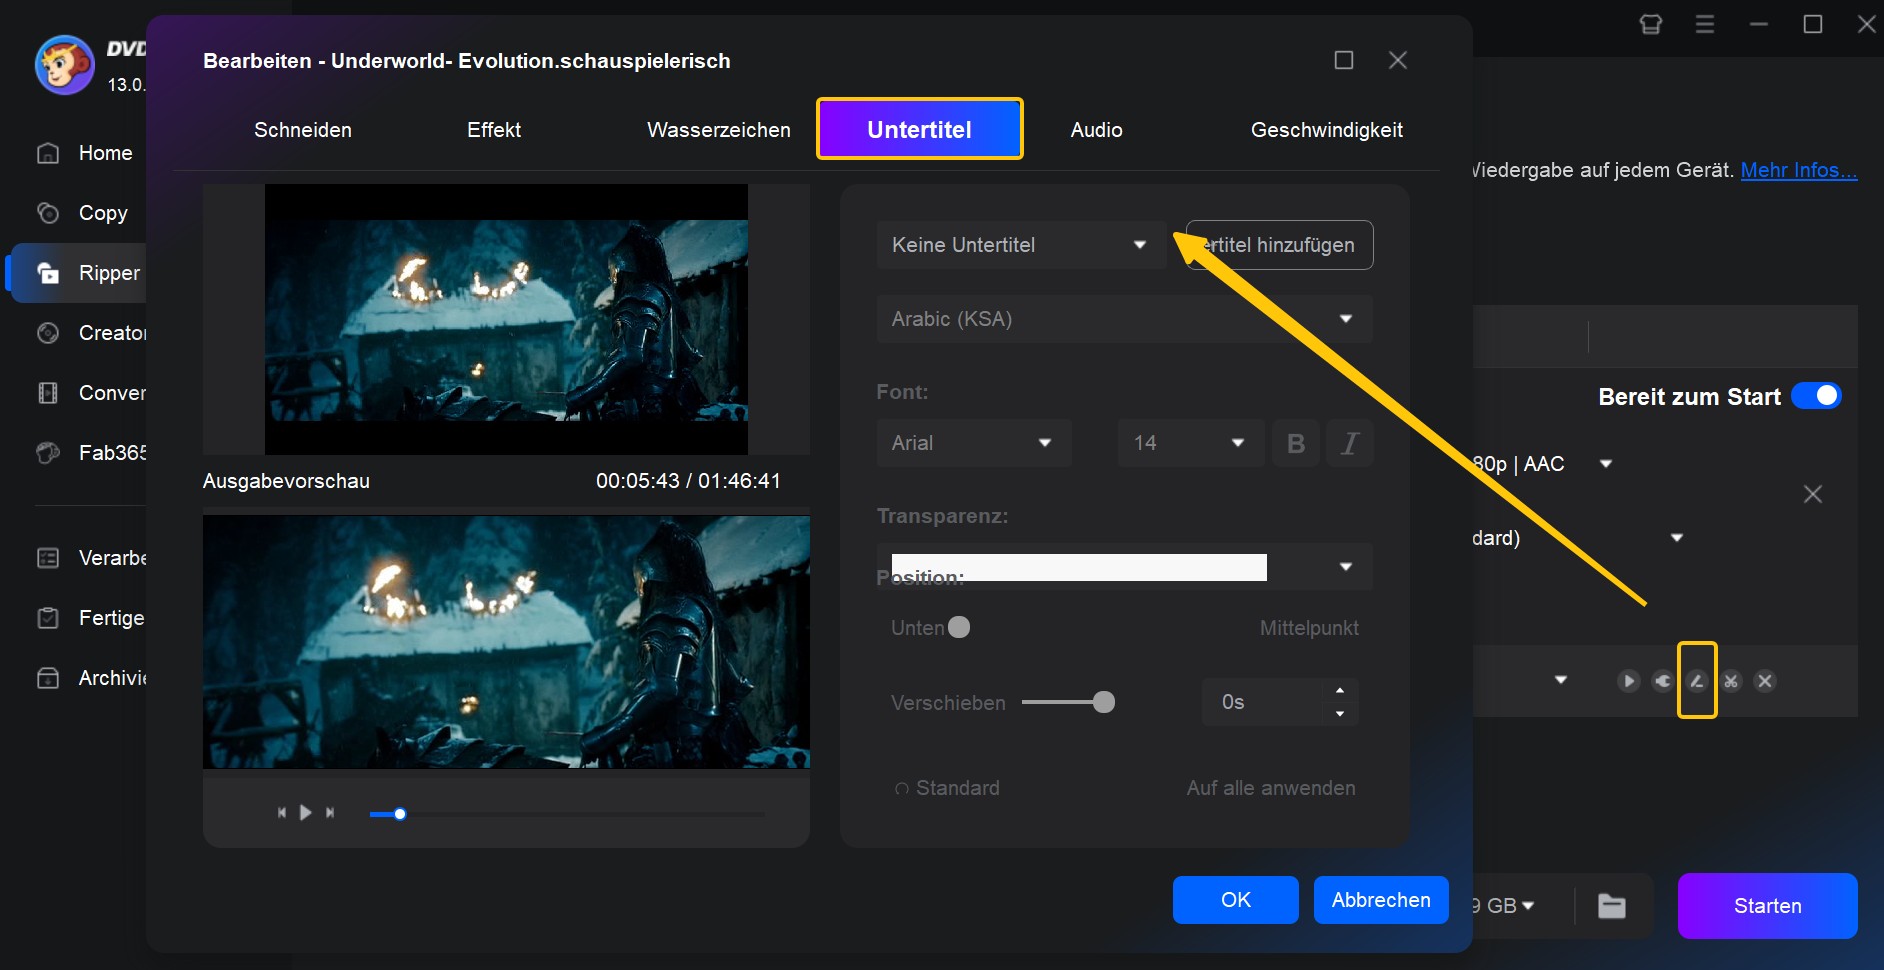This screenshot has height=970, width=1884.
Task: Click the Untertitel hinzufügen button
Action: (1280, 245)
